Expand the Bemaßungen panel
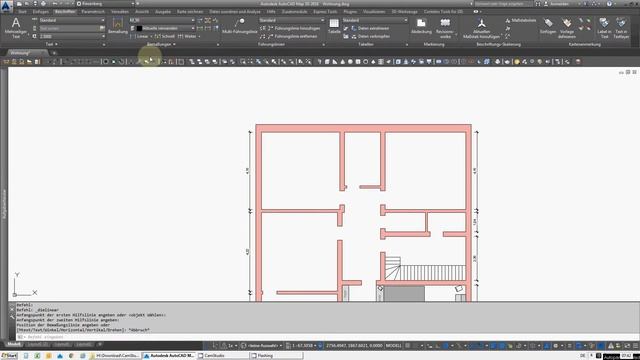This screenshot has width=640, height=360. 161,44
